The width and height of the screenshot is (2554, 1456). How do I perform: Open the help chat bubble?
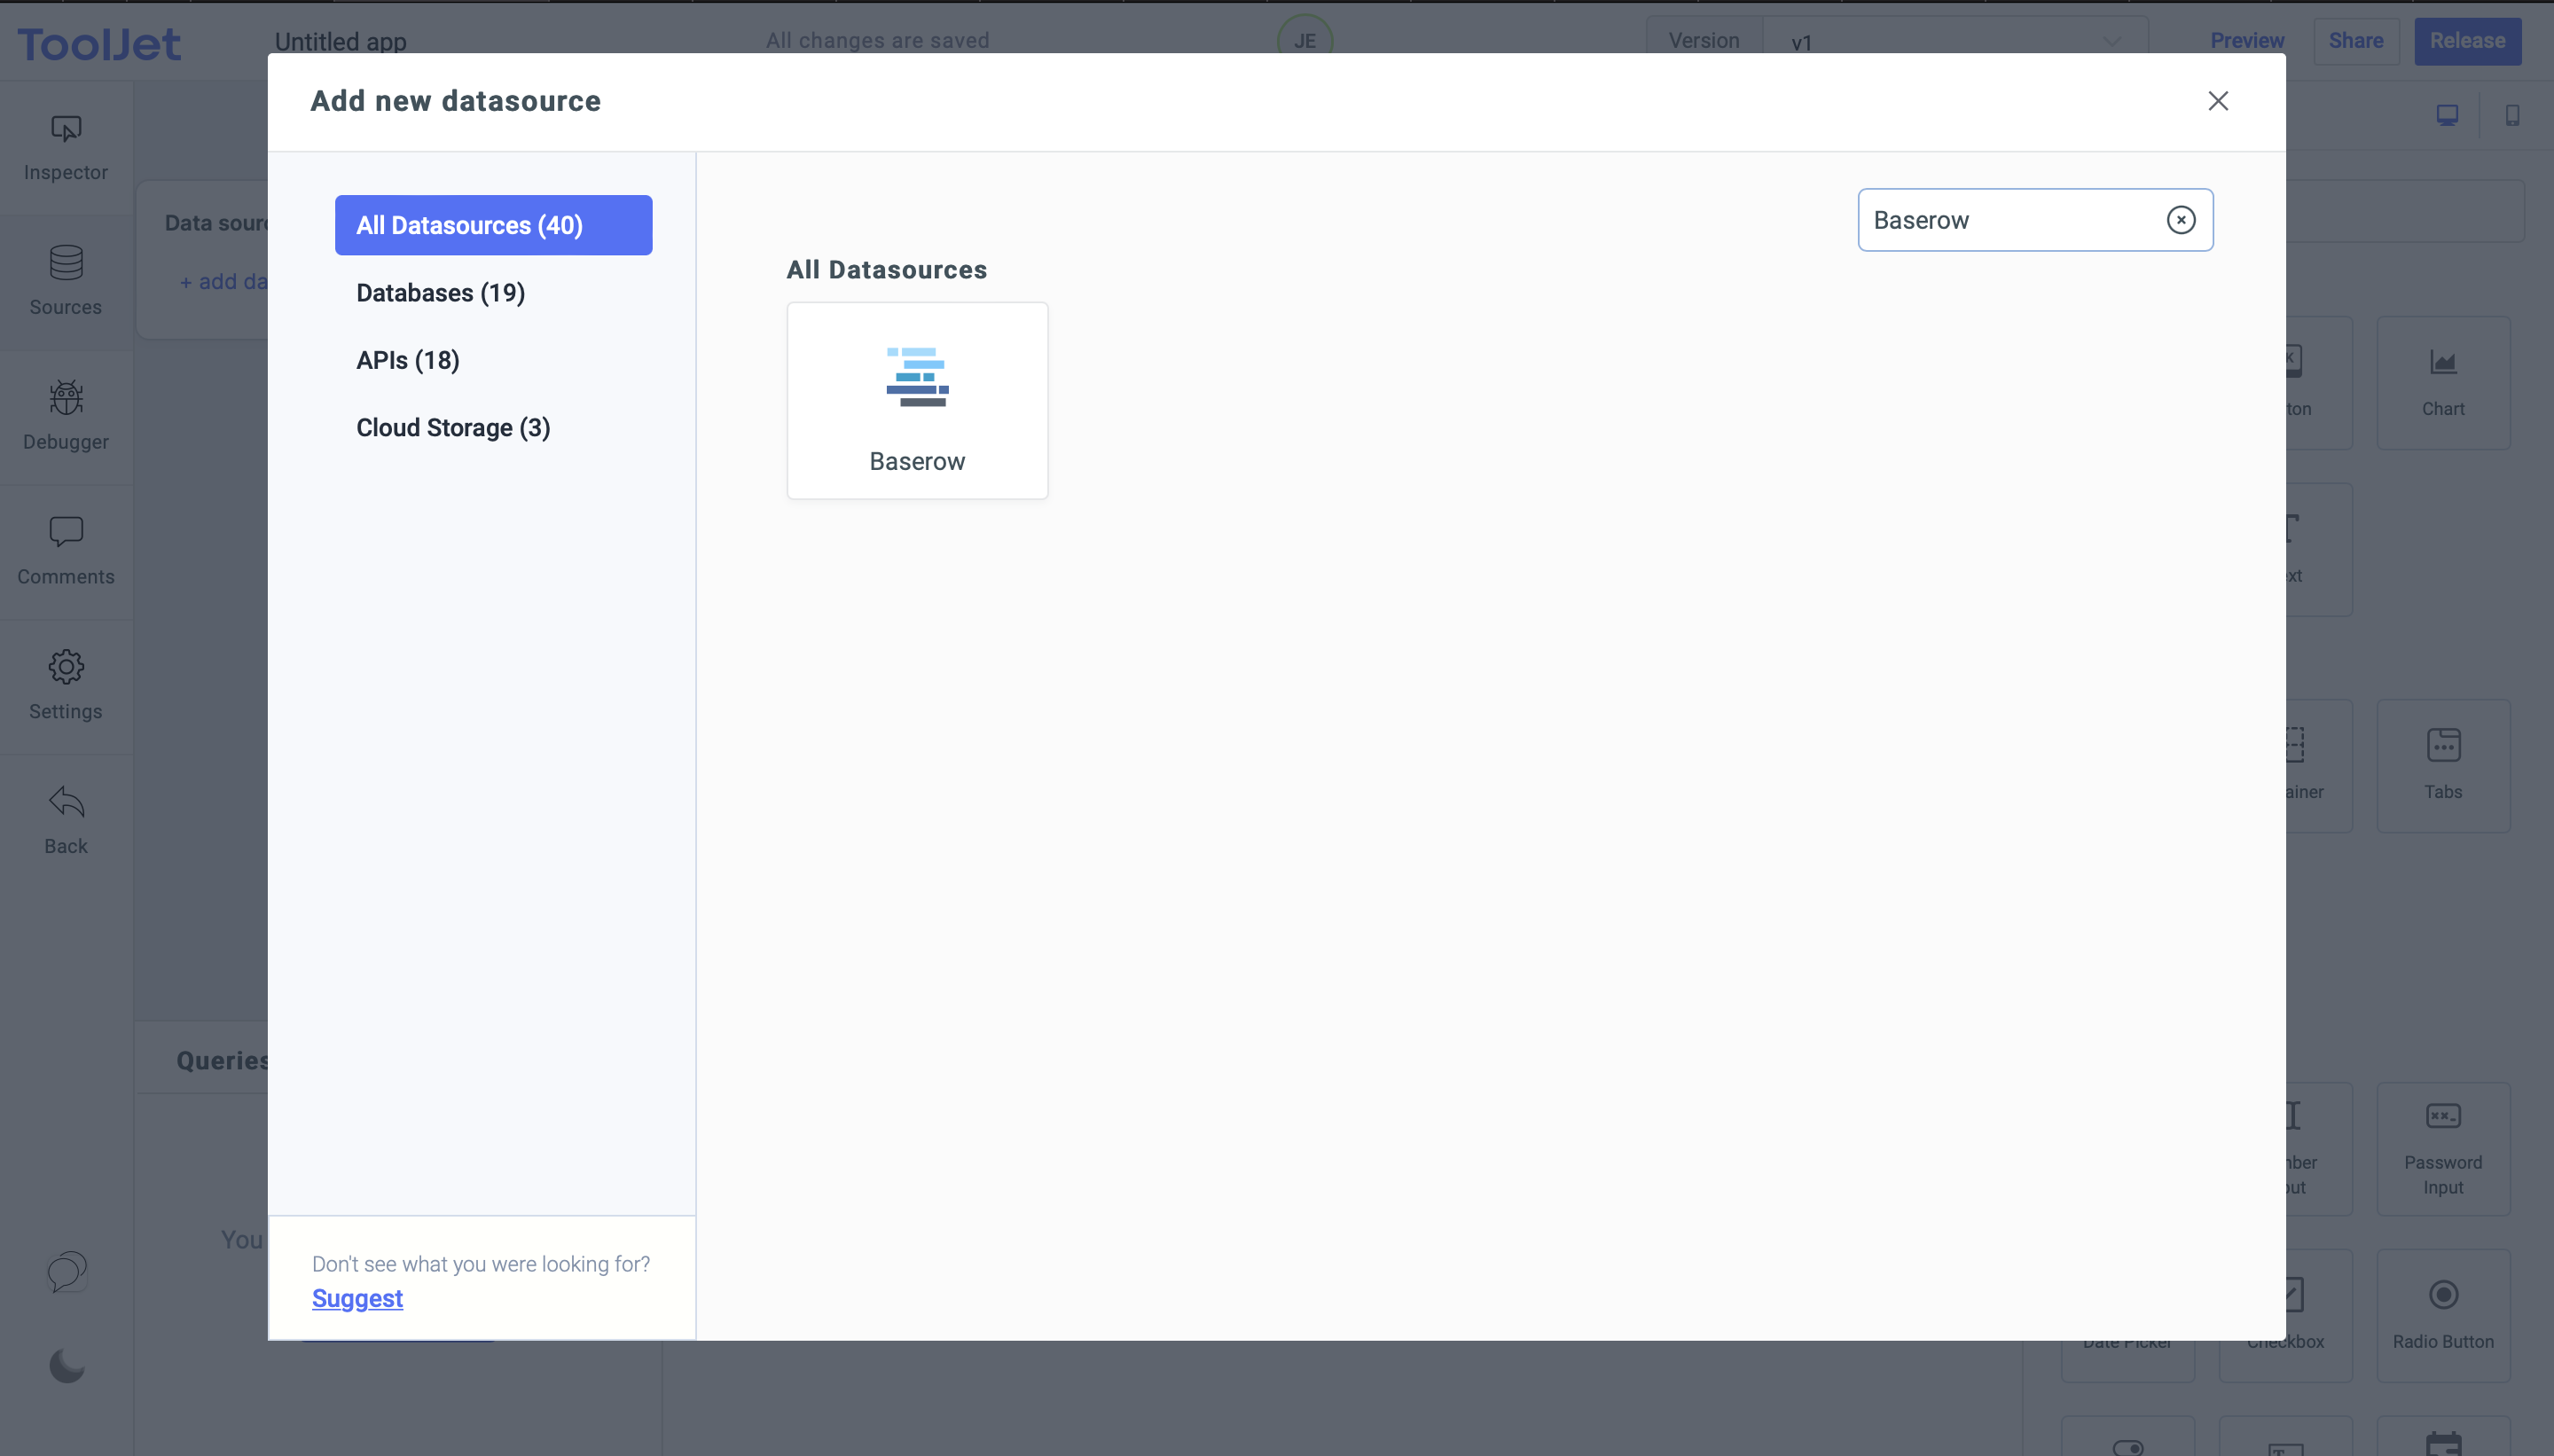click(64, 1271)
